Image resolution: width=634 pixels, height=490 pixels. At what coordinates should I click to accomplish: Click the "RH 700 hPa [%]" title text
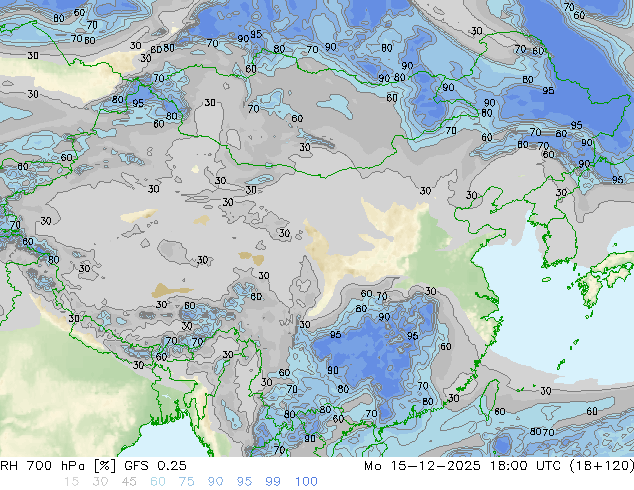pos(59,466)
